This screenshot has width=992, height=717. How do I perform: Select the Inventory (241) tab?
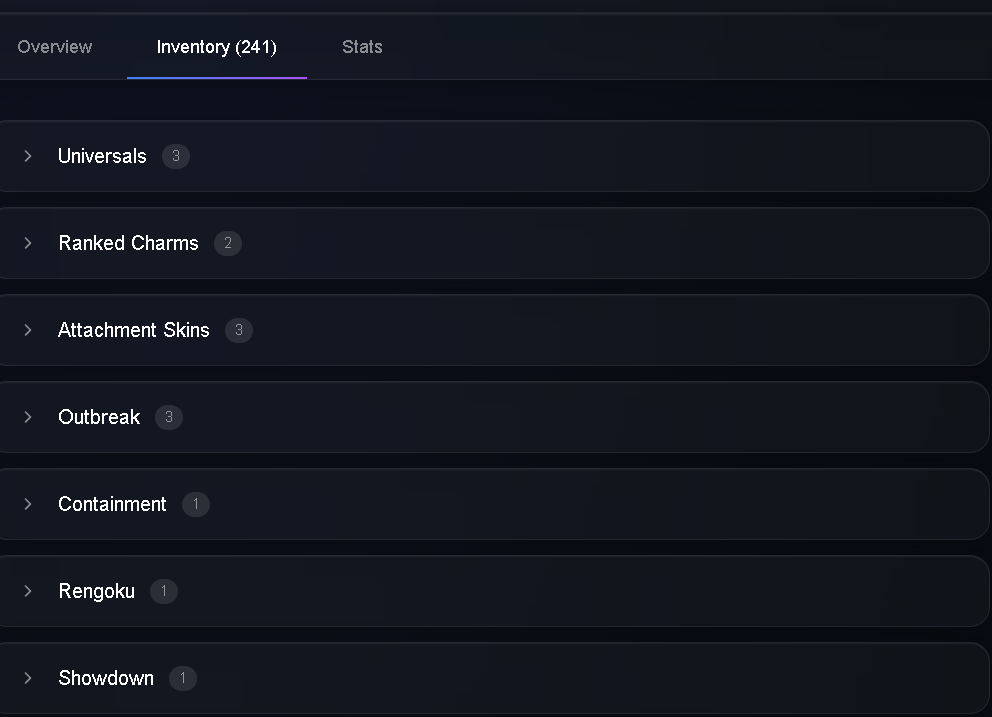216,47
